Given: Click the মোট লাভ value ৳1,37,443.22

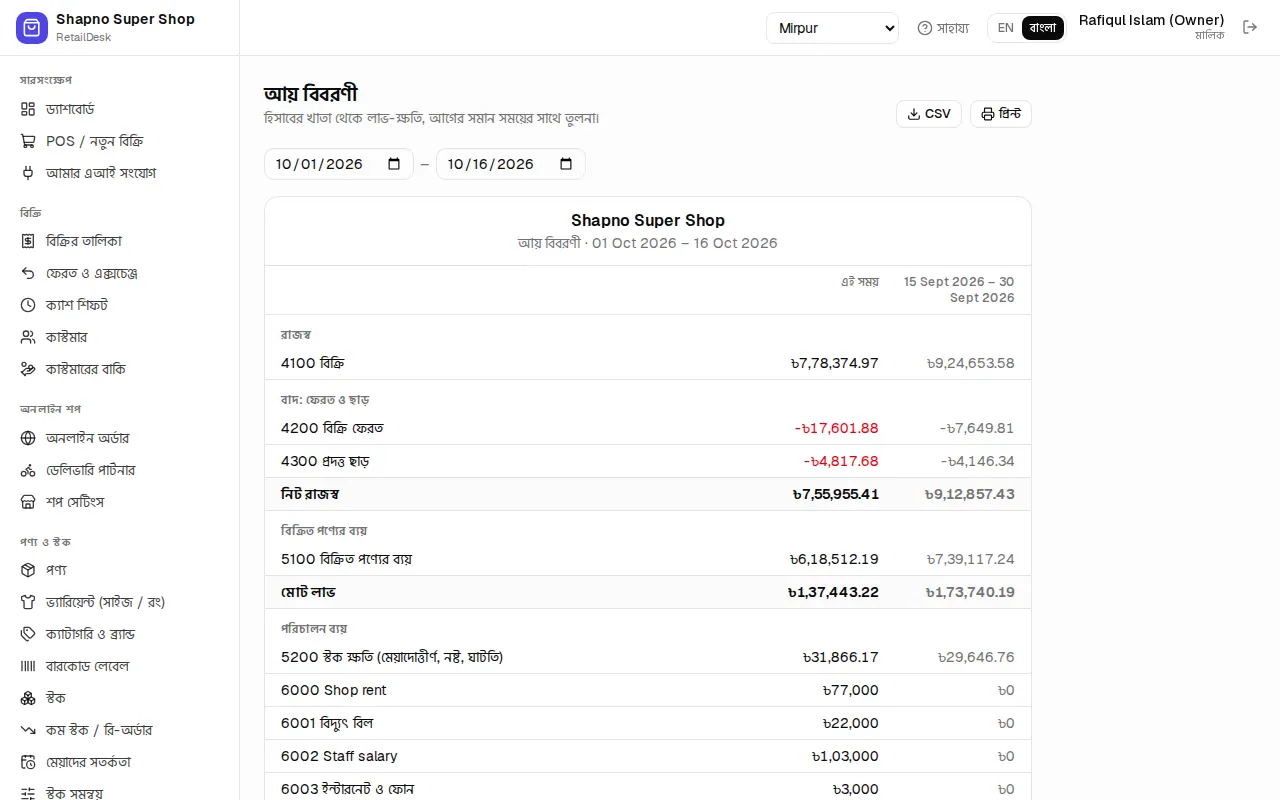Looking at the screenshot, I should point(833,592).
